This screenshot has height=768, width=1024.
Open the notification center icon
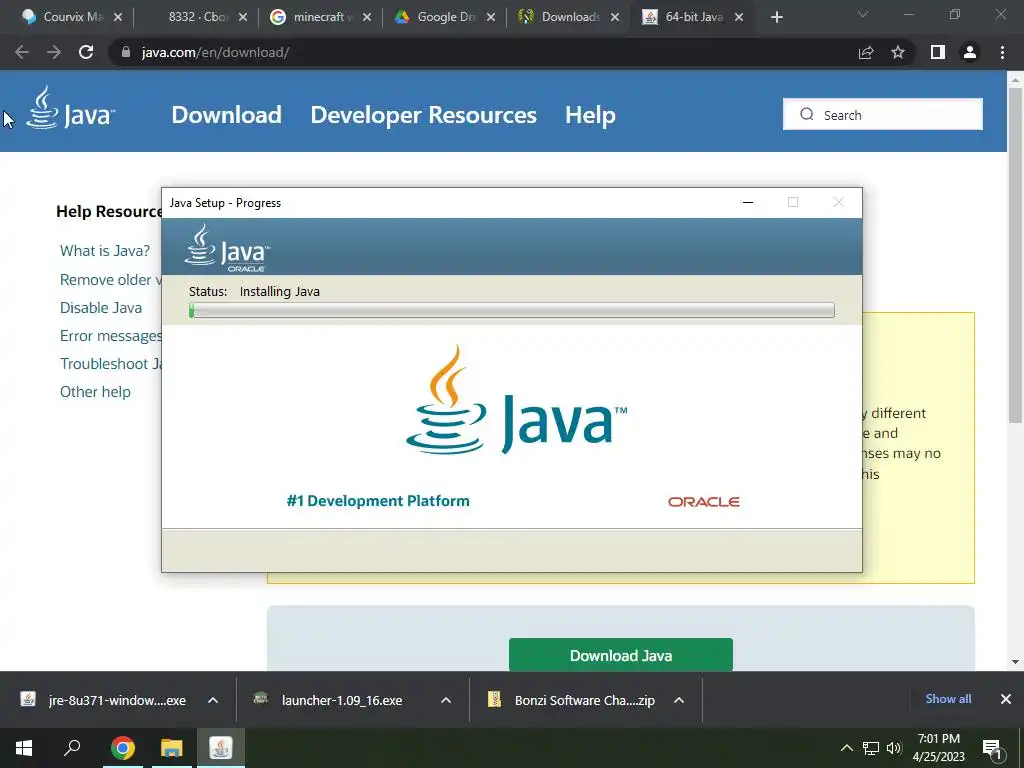(993, 749)
